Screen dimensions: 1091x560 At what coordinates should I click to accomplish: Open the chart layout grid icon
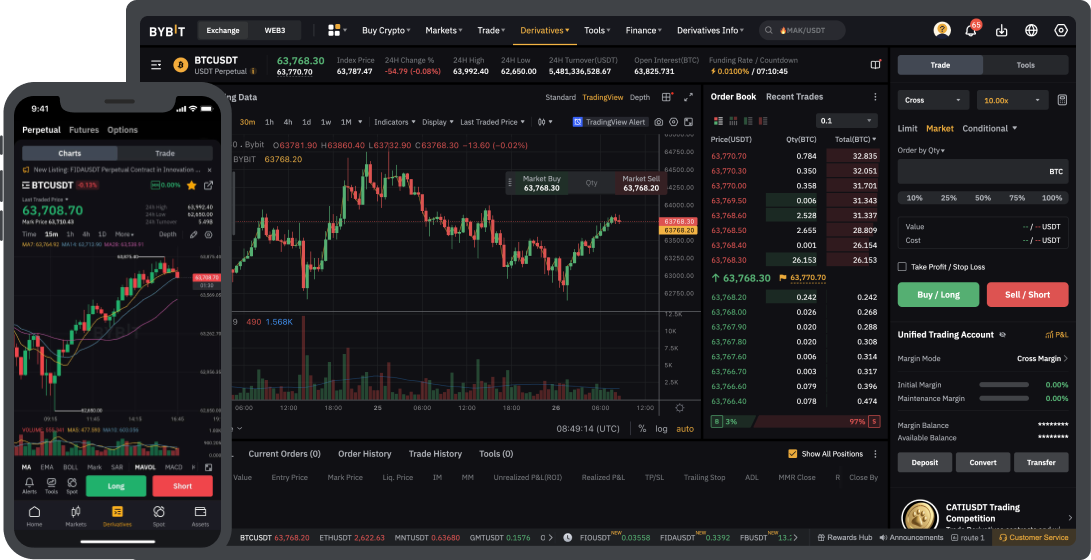pyautogui.click(x=667, y=97)
